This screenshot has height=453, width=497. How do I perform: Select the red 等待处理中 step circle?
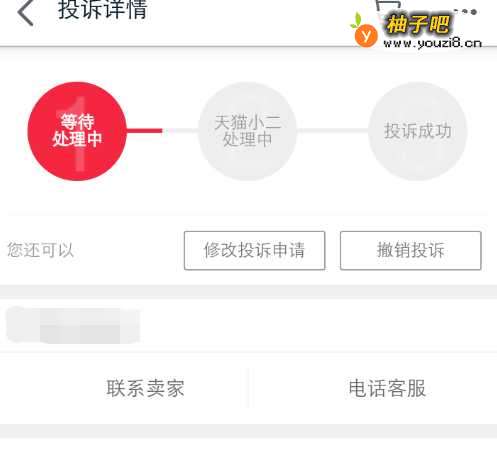coord(77,131)
